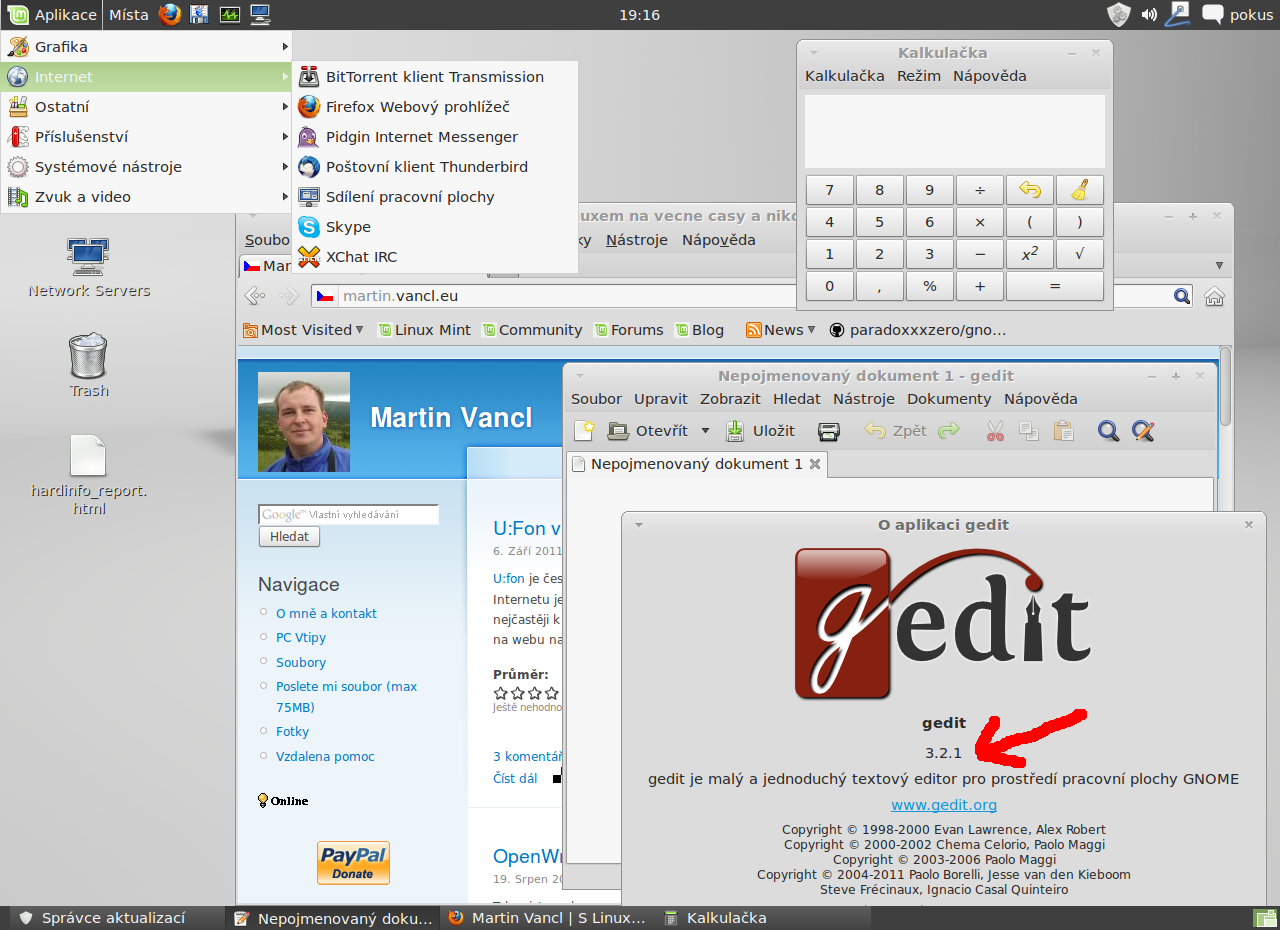Open dropdown arrow next to Otevřít
1280x930 pixels.
[705, 431]
